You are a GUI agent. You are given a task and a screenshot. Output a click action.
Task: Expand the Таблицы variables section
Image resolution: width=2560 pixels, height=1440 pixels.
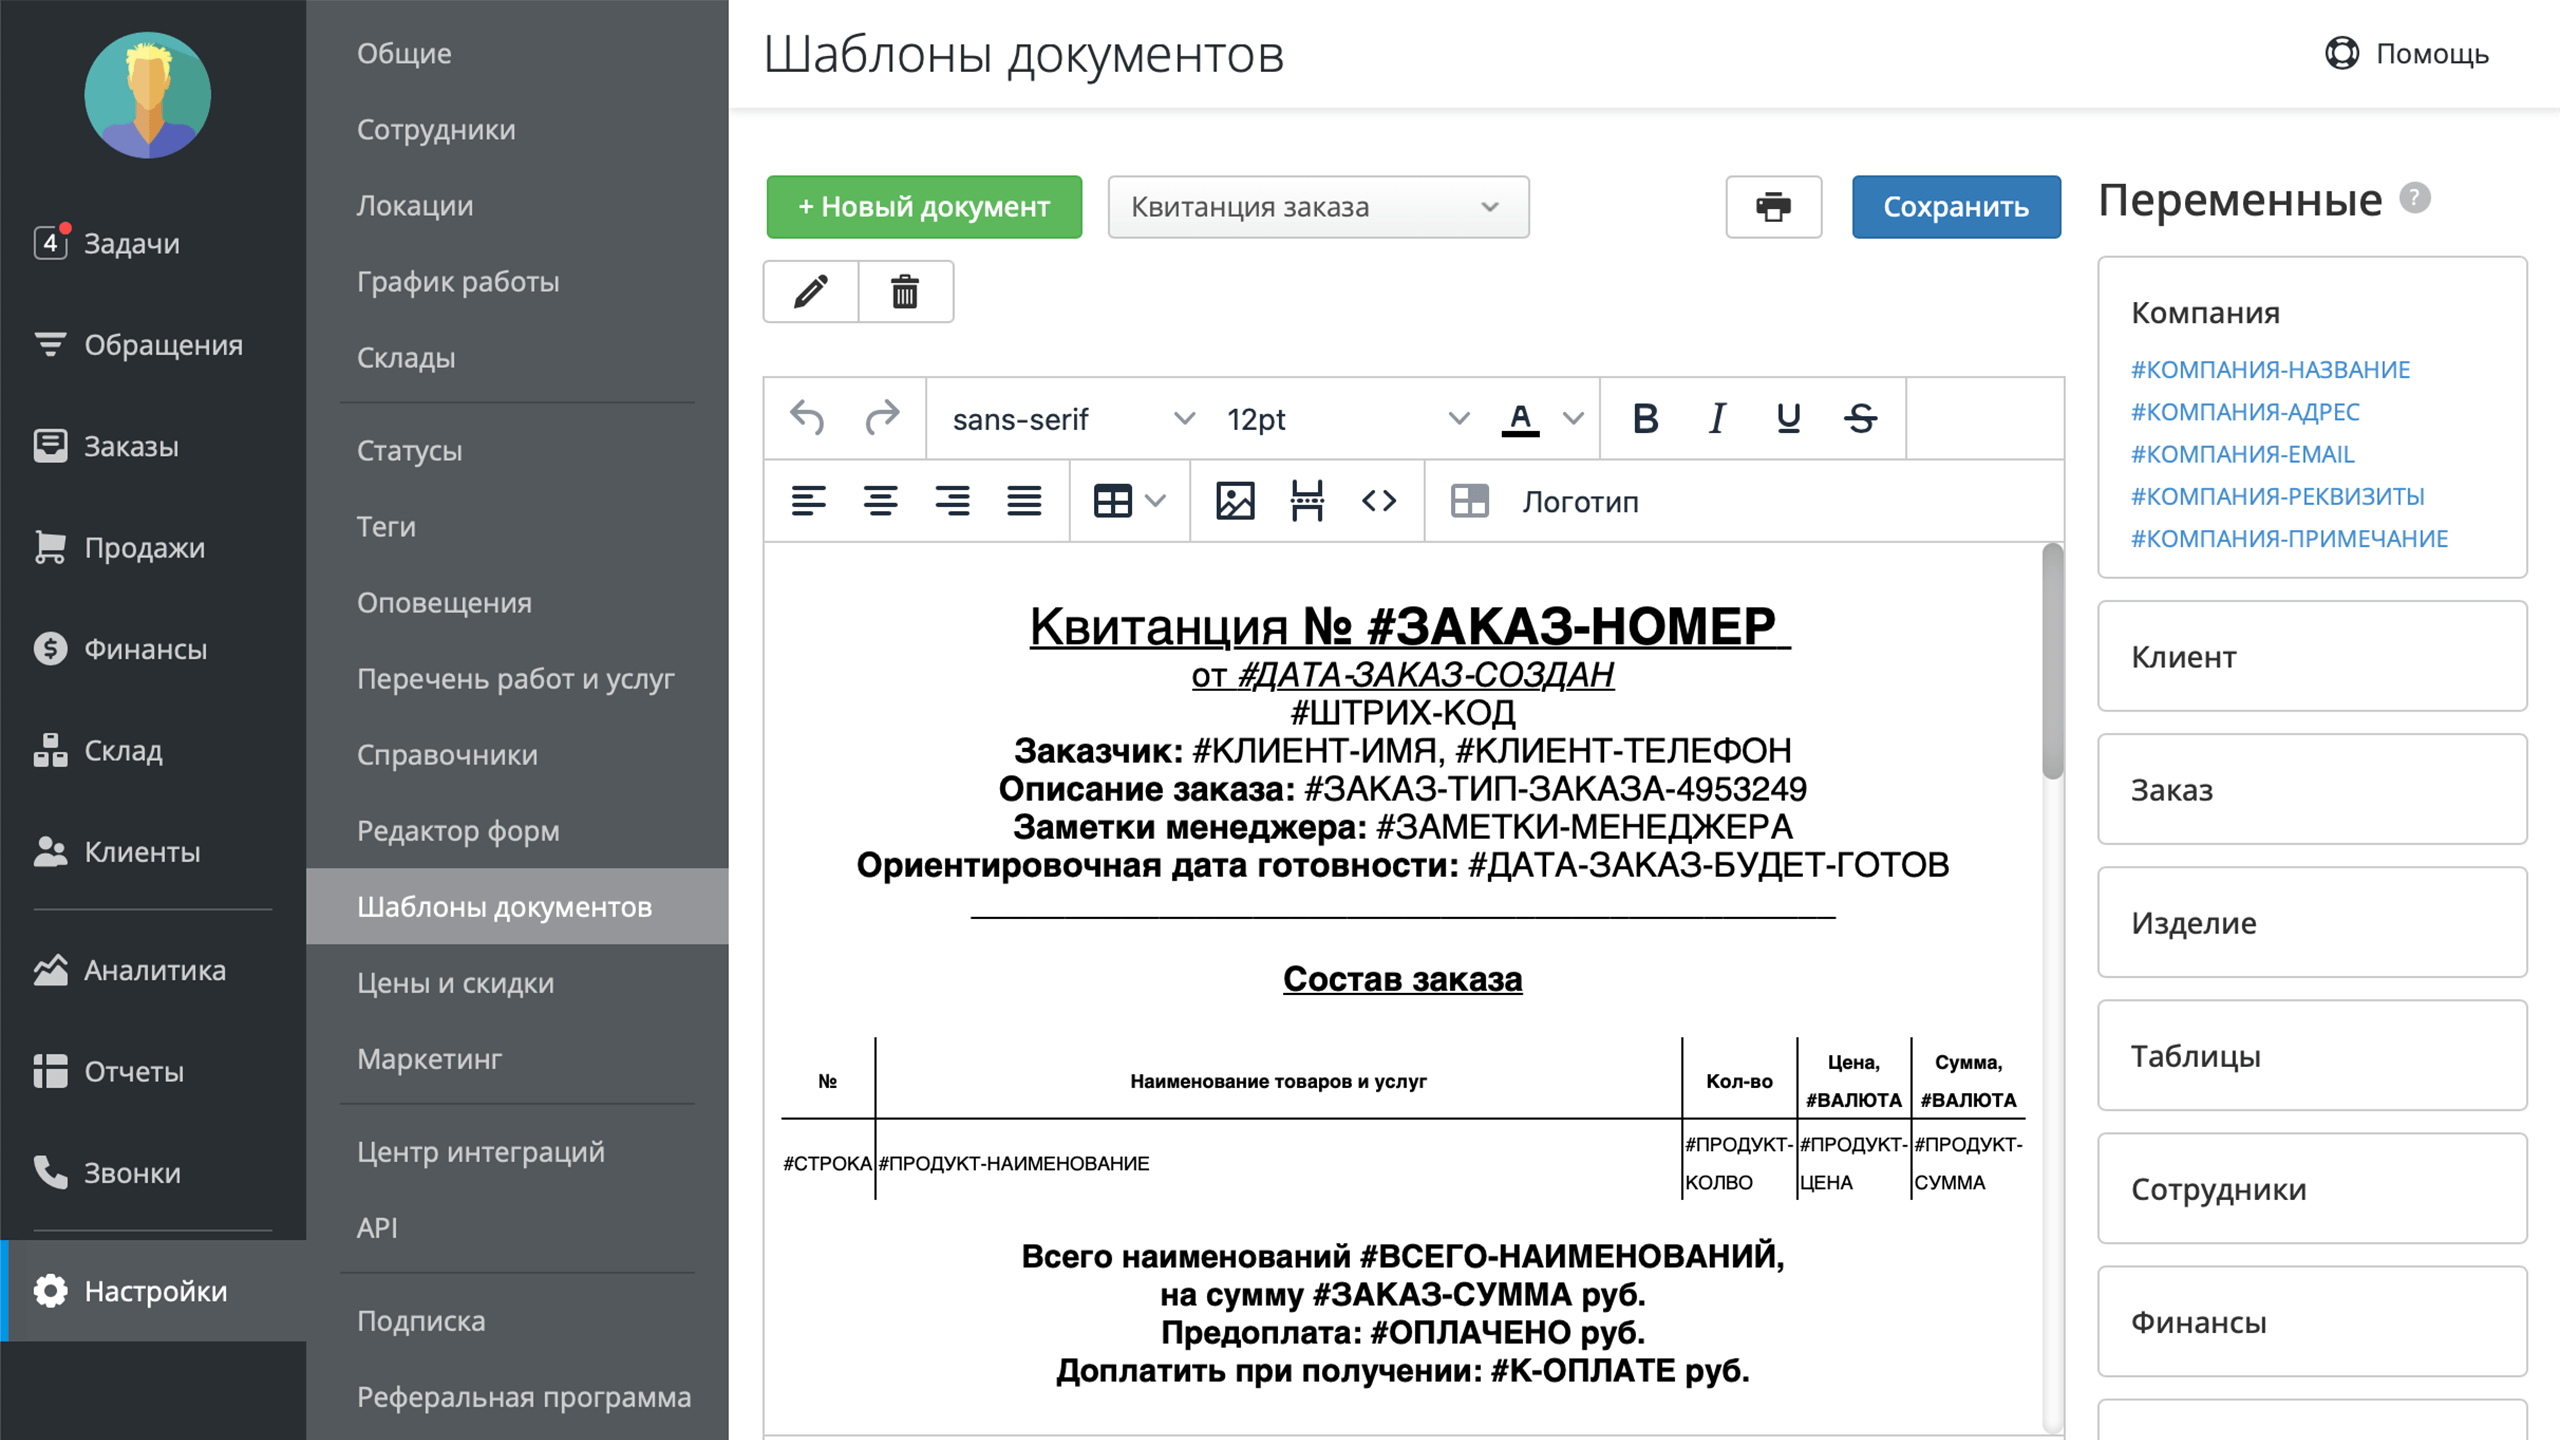pos(2312,1055)
